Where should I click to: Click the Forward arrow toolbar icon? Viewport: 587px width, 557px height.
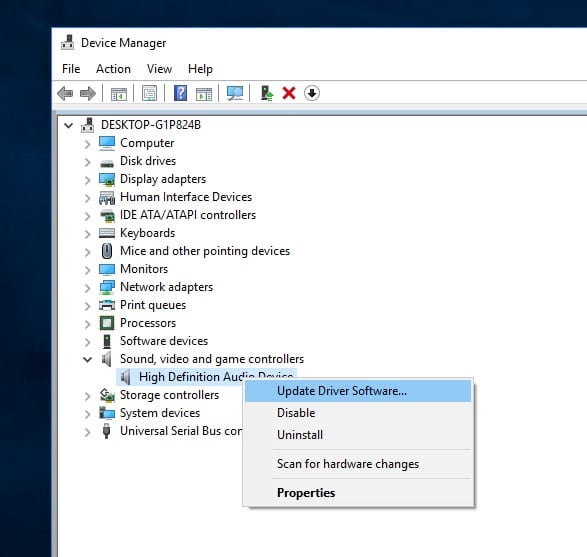(x=88, y=93)
